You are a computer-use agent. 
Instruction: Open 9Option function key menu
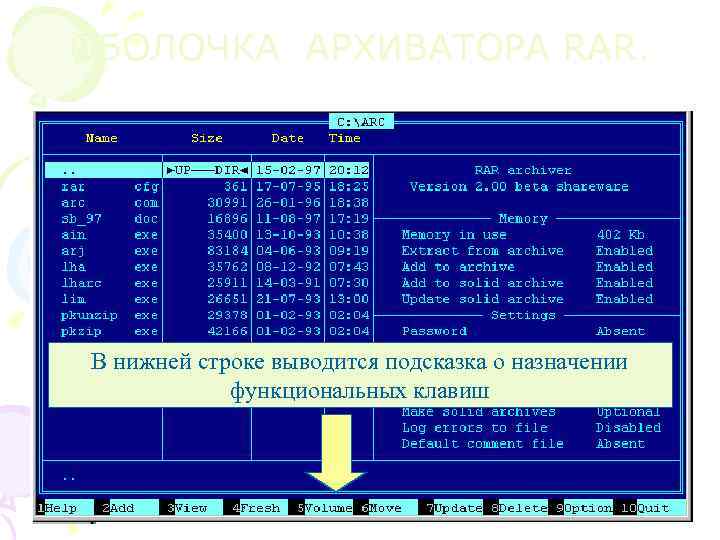point(581,508)
